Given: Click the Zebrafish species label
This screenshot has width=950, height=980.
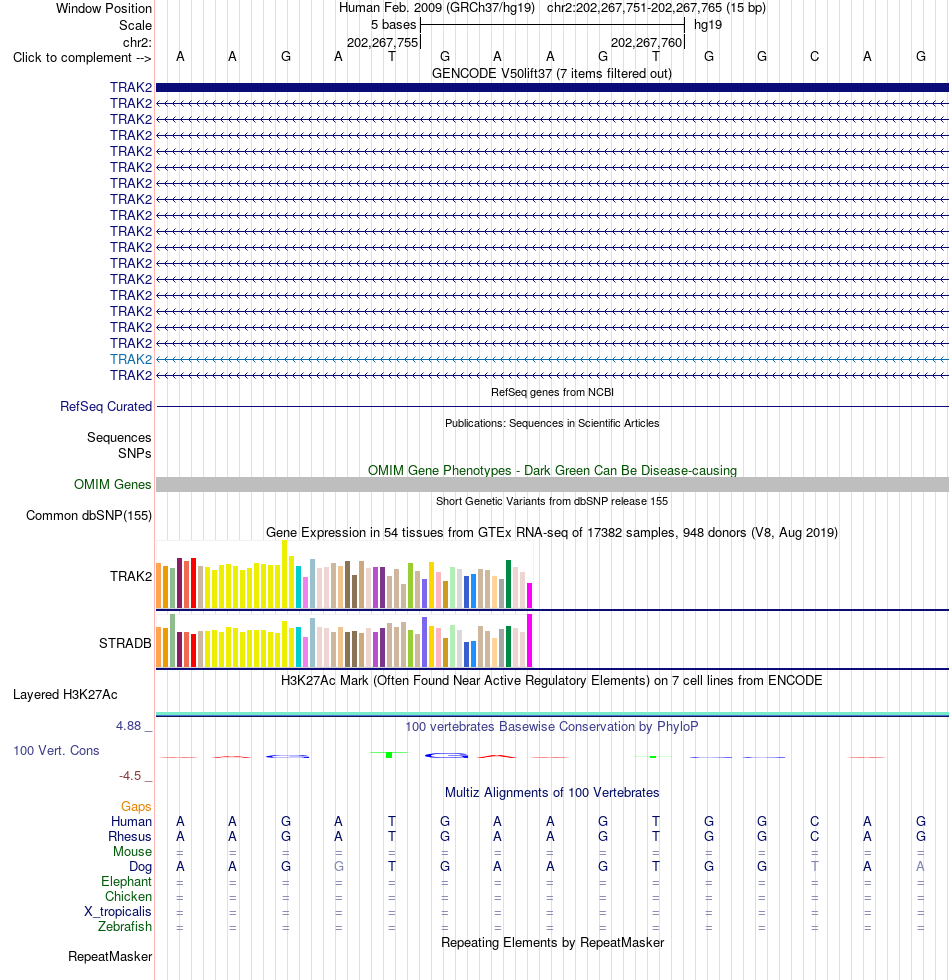Looking at the screenshot, I should pos(124,926).
